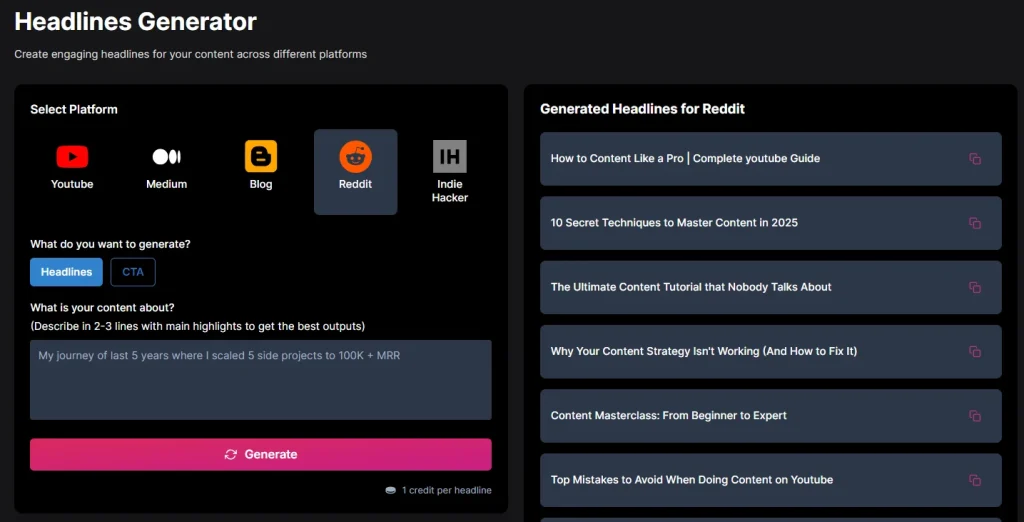This screenshot has width=1024, height=522.
Task: Click the refresh icon on Generate button
Action: (x=231, y=454)
